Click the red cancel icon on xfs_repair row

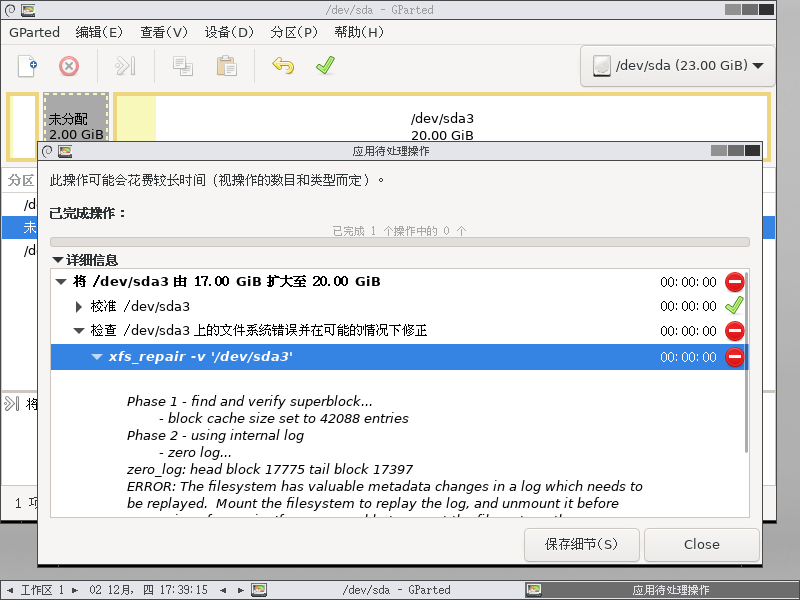(735, 356)
